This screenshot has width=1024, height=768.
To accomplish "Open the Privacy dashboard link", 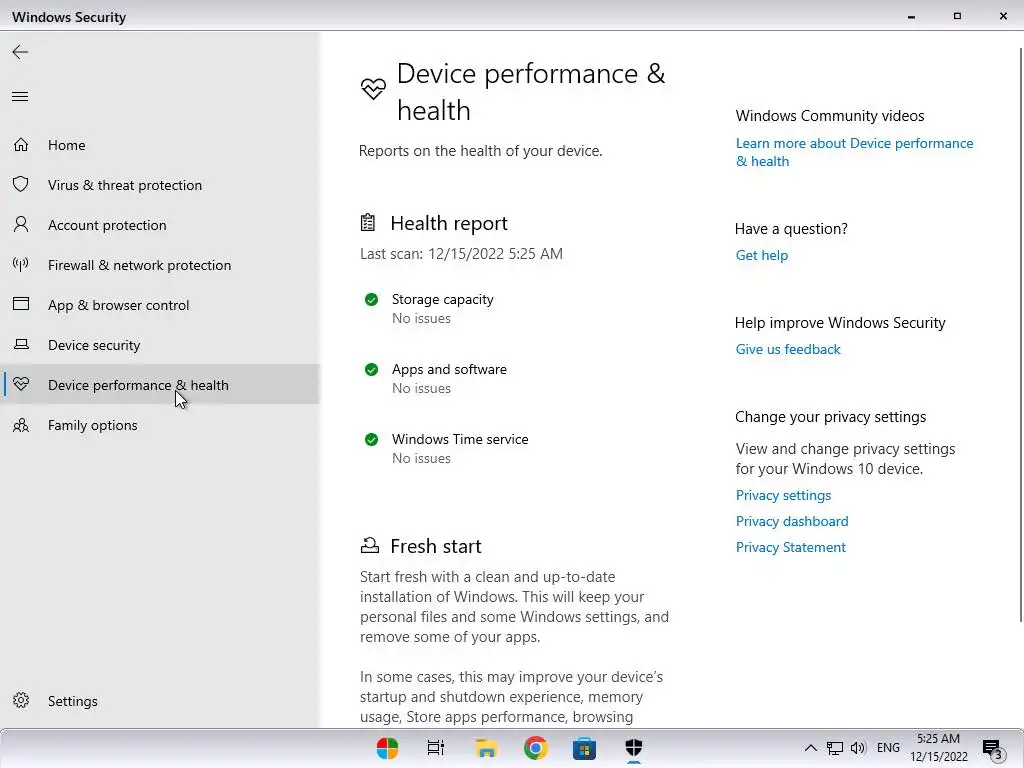I will coord(792,521).
